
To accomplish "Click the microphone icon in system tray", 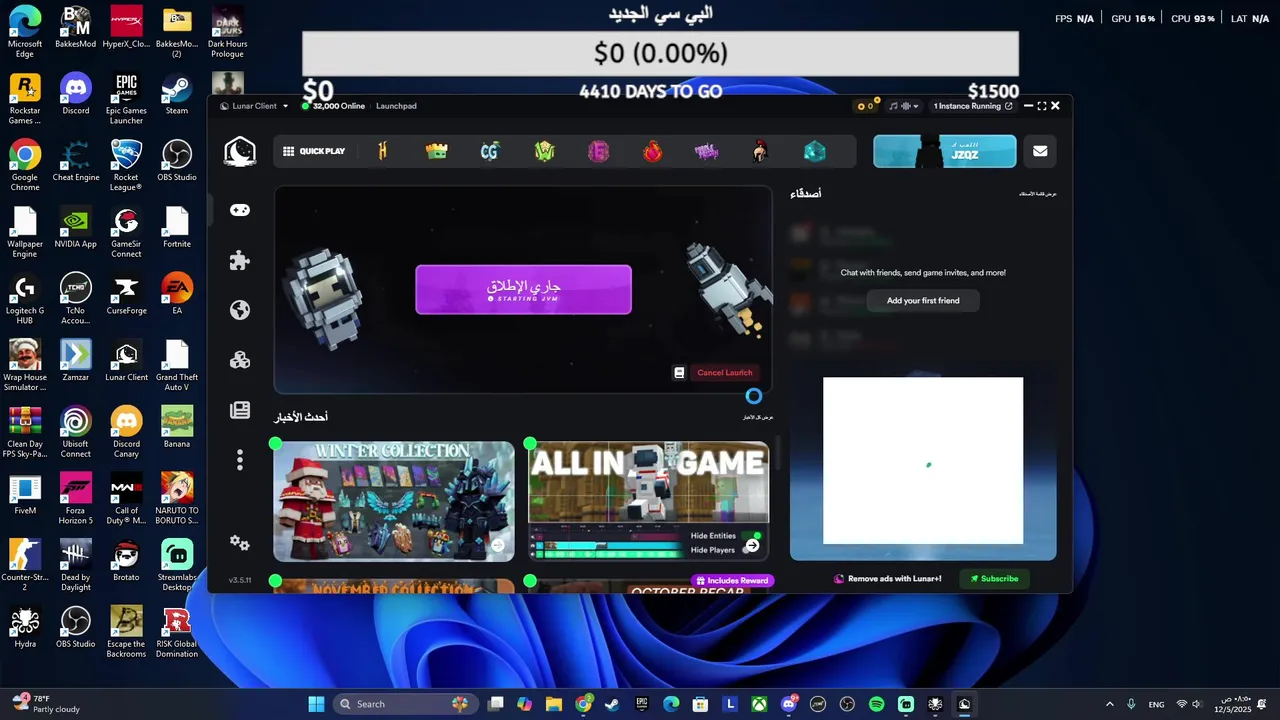I will tap(1131, 704).
